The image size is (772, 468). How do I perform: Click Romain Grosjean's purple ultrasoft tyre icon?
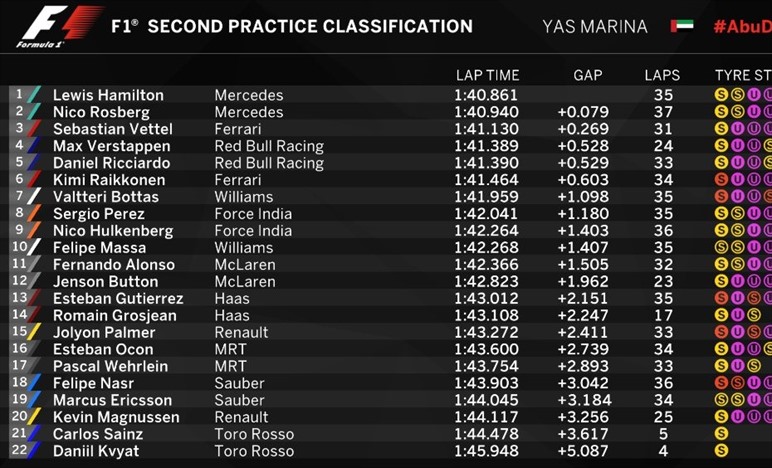pyautogui.click(x=738, y=315)
